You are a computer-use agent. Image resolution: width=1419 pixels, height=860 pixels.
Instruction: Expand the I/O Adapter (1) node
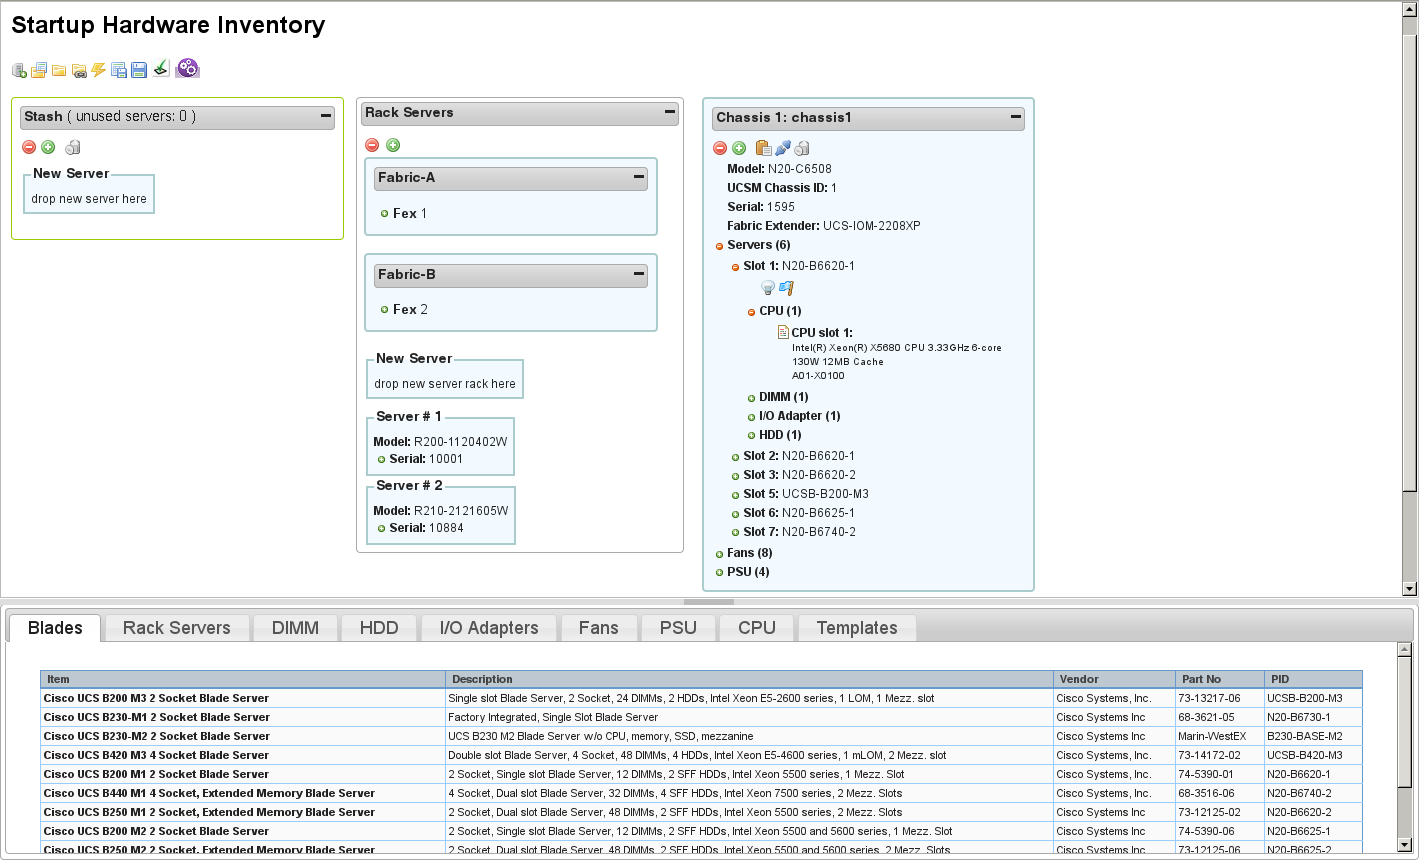[752, 417]
